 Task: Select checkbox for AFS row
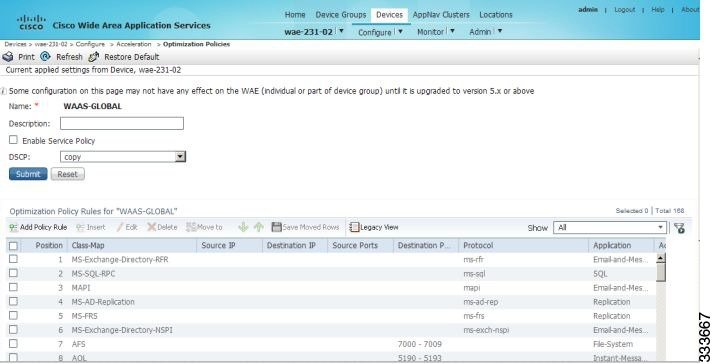[x=13, y=343]
